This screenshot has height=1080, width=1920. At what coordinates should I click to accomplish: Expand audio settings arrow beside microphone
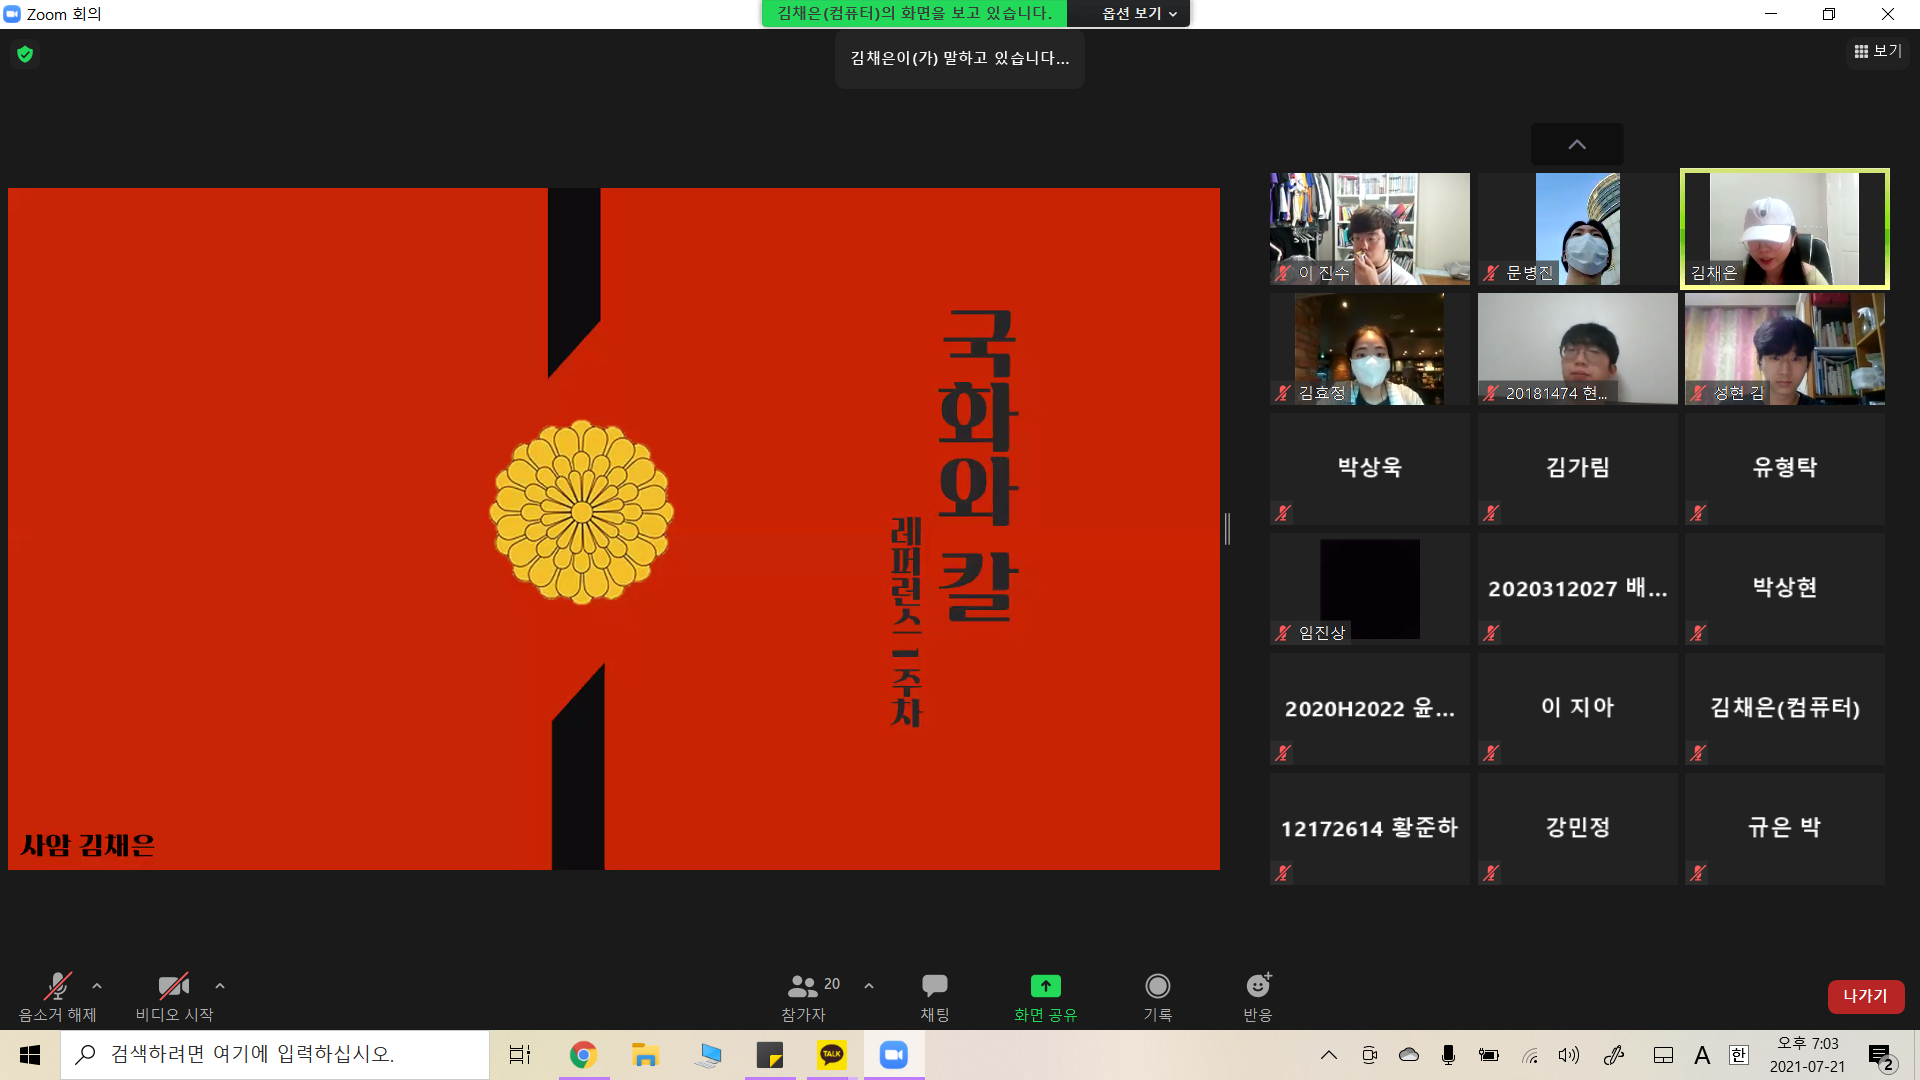(97, 986)
